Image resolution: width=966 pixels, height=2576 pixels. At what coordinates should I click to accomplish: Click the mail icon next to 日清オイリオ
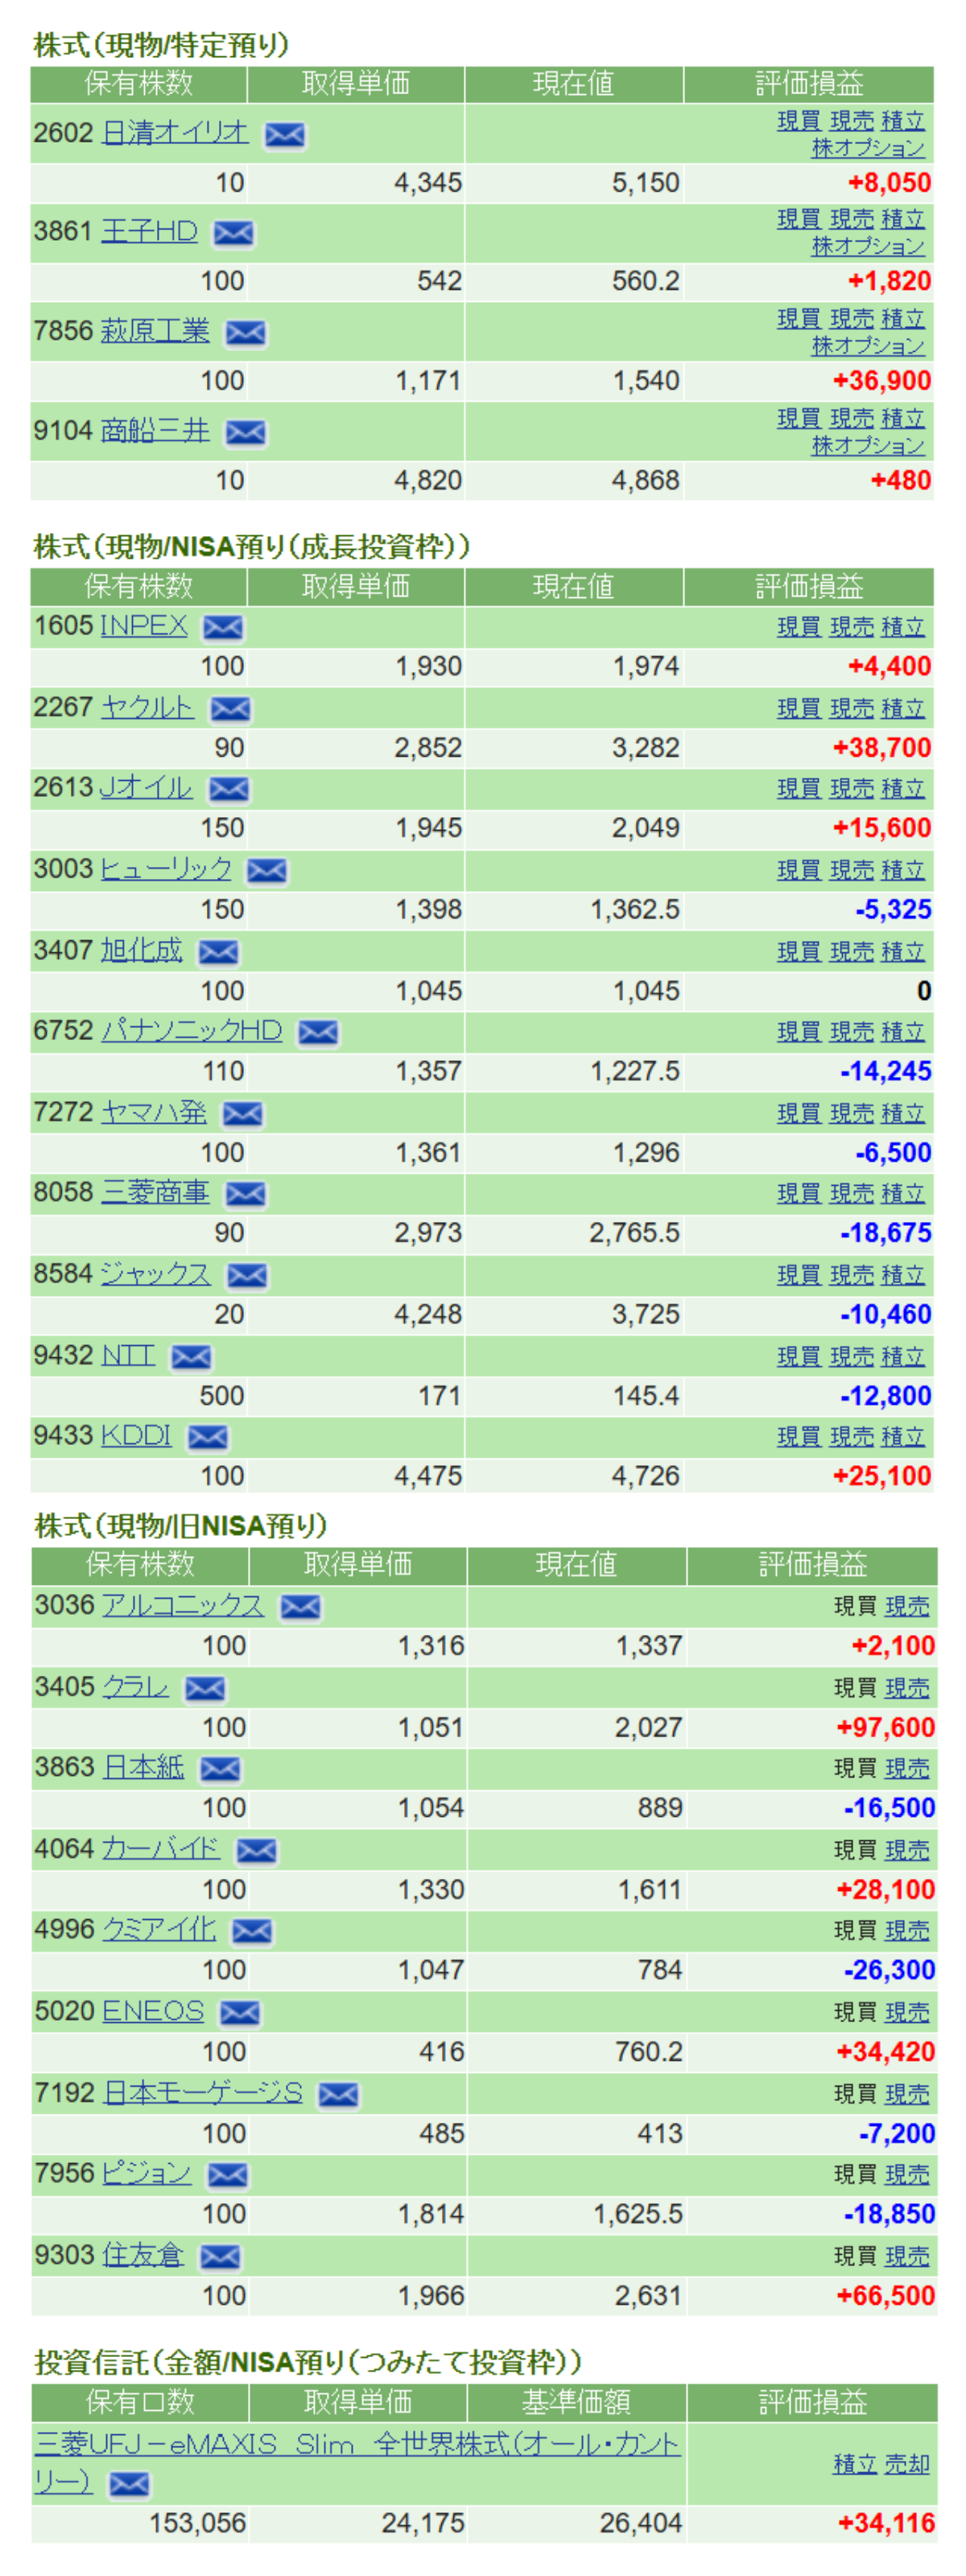[x=284, y=135]
